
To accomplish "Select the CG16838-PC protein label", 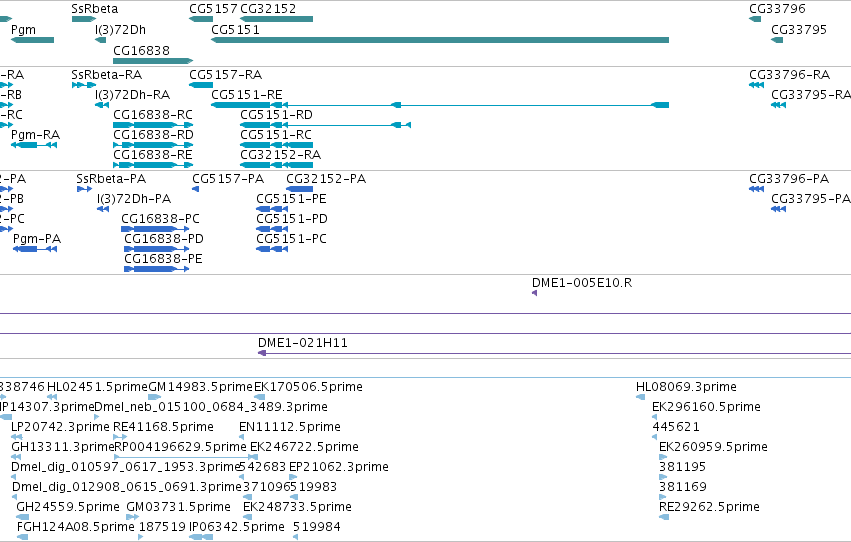I will [x=160, y=219].
